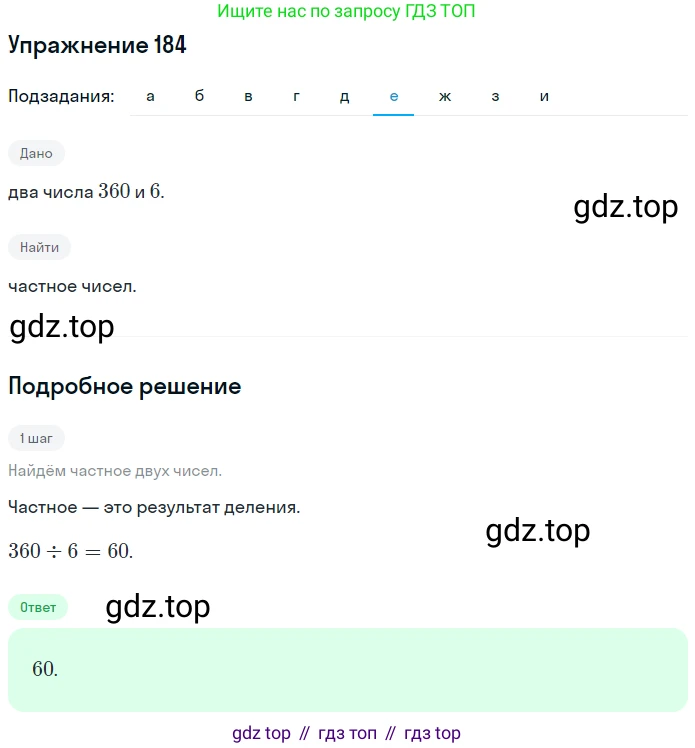This screenshot has width=695, height=748.
Task: Click the active subtask tab «е»
Action: [394, 96]
